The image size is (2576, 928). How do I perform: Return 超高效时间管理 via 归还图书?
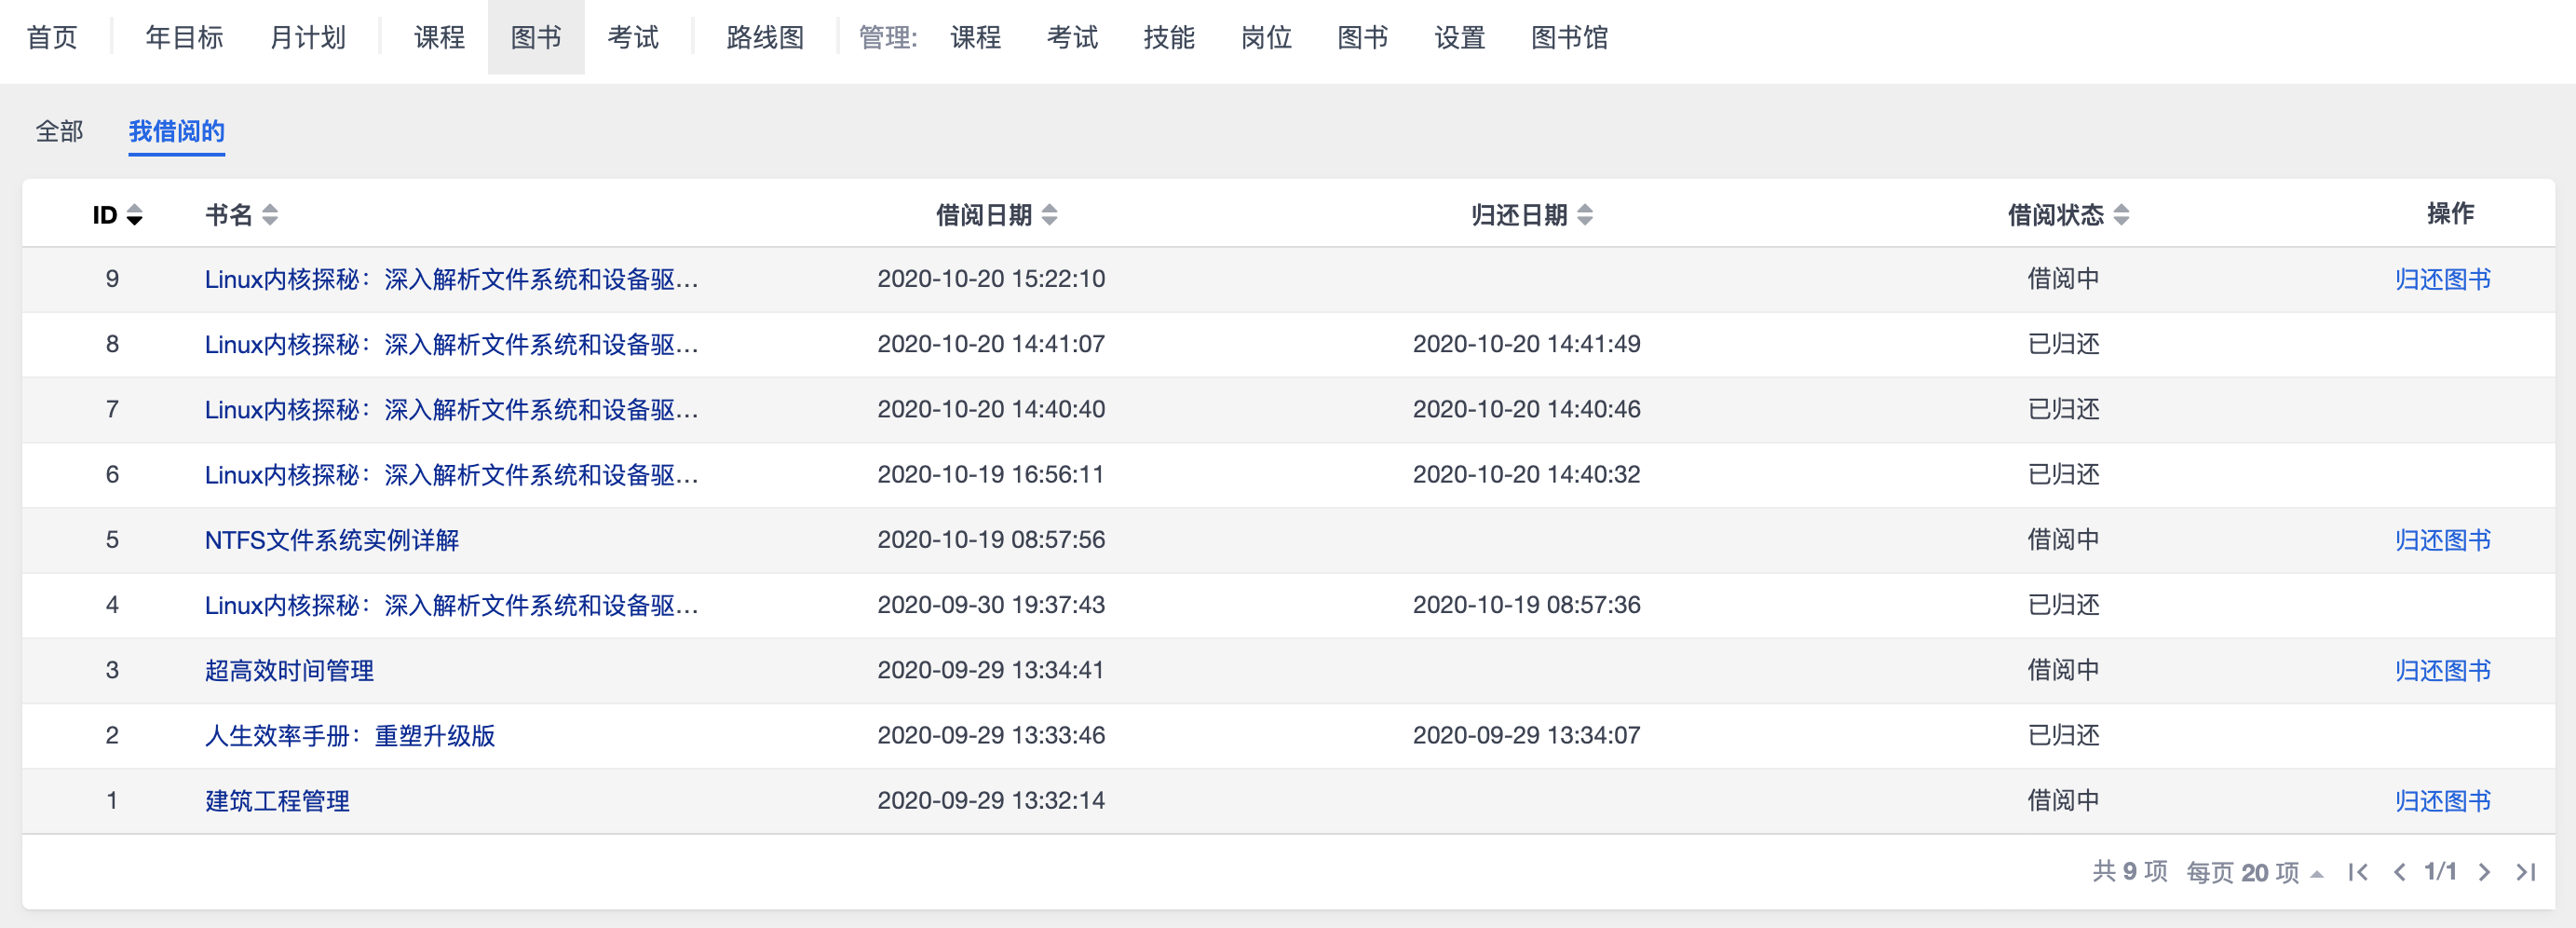click(x=2442, y=670)
